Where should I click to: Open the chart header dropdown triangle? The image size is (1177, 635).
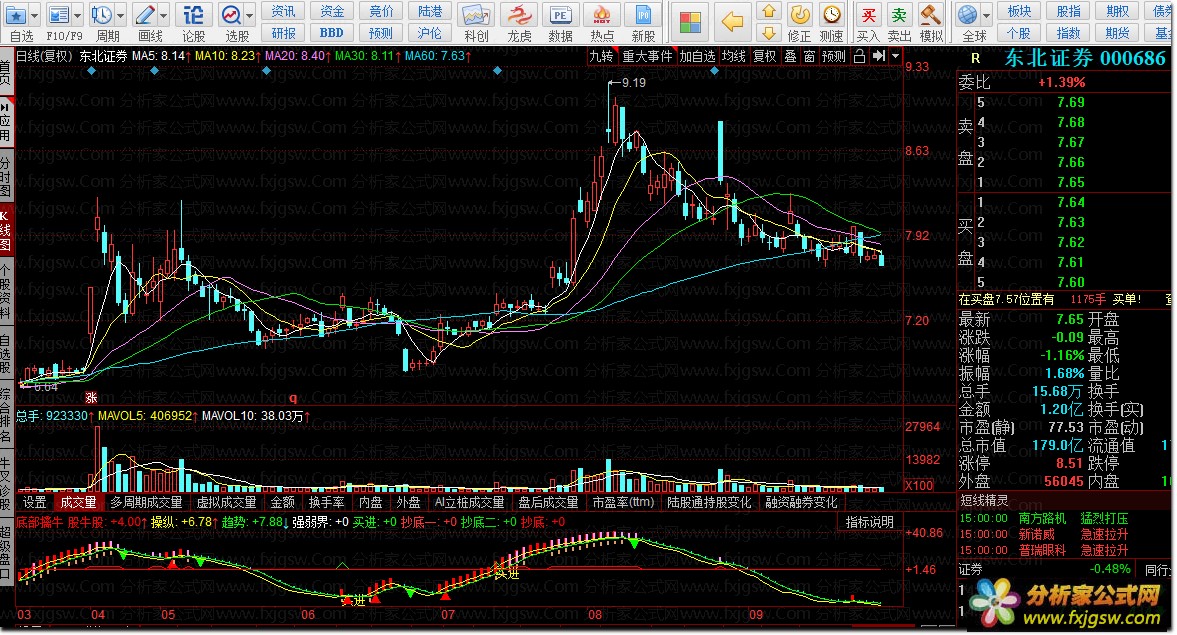[x=896, y=56]
